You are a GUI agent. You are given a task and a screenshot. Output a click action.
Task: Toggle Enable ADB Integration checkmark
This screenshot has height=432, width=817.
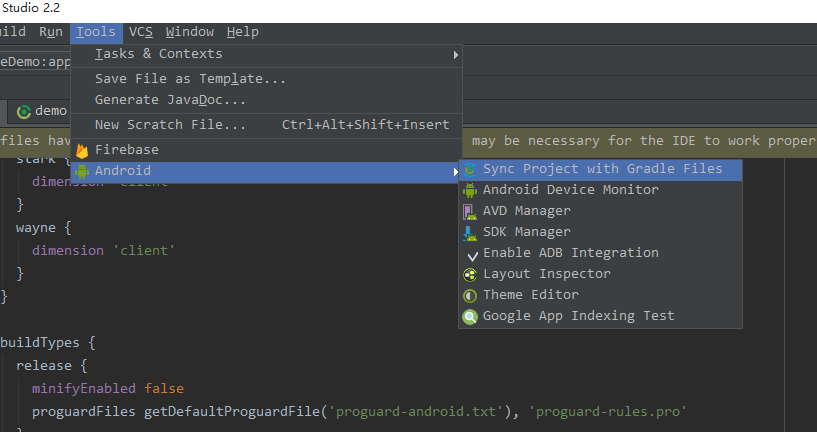point(472,255)
